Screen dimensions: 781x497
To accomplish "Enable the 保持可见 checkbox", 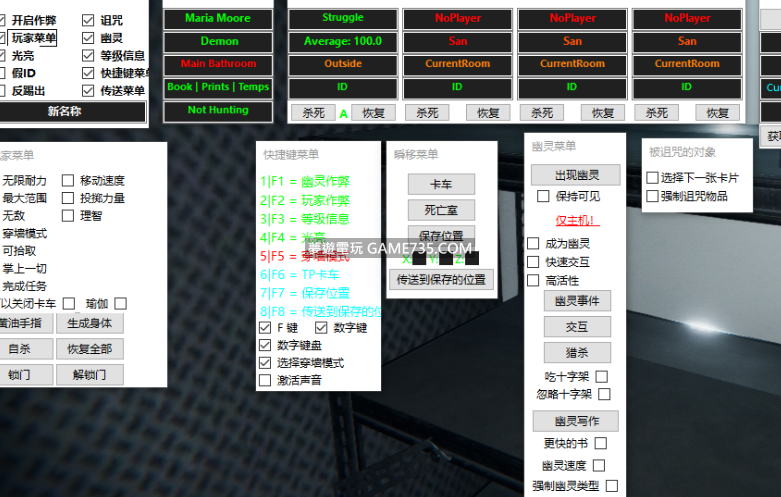I will (543, 196).
